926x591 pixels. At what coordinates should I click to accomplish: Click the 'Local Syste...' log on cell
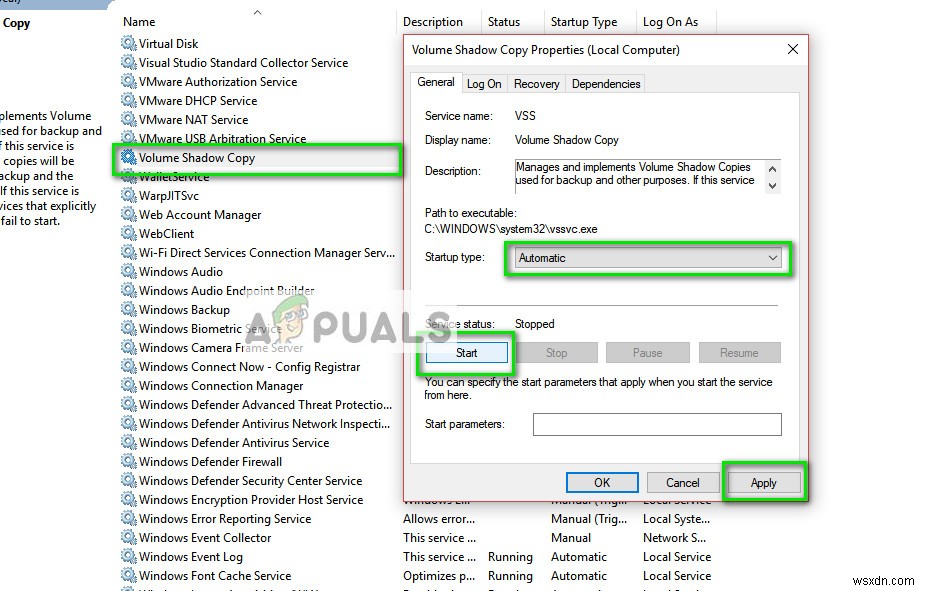coord(676,518)
